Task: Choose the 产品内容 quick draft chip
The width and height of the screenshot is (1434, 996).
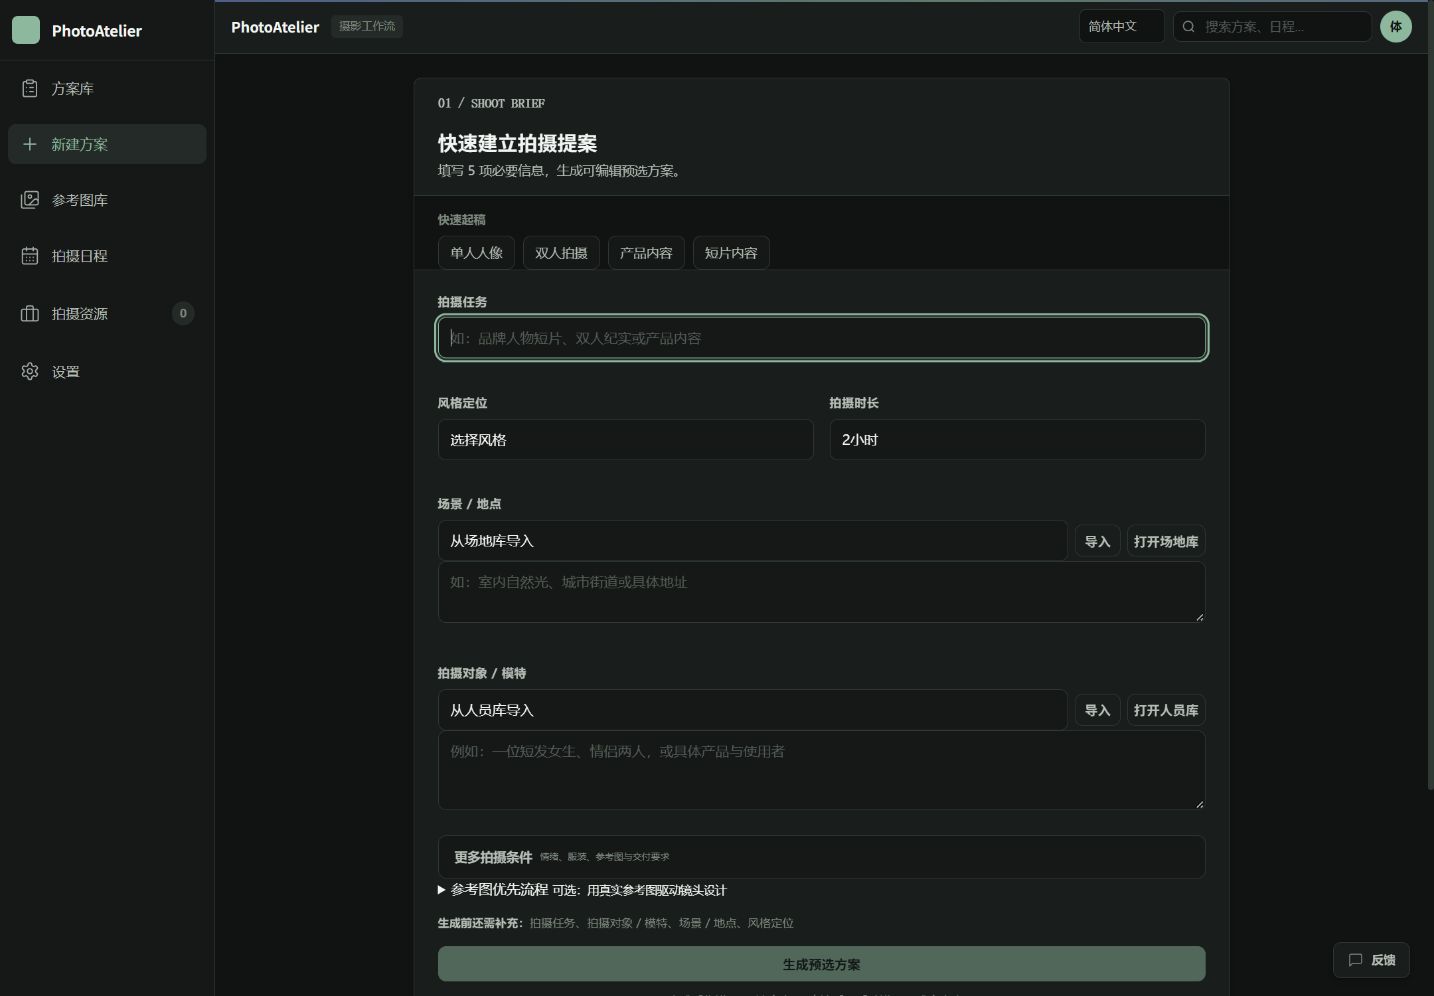Action: (646, 253)
